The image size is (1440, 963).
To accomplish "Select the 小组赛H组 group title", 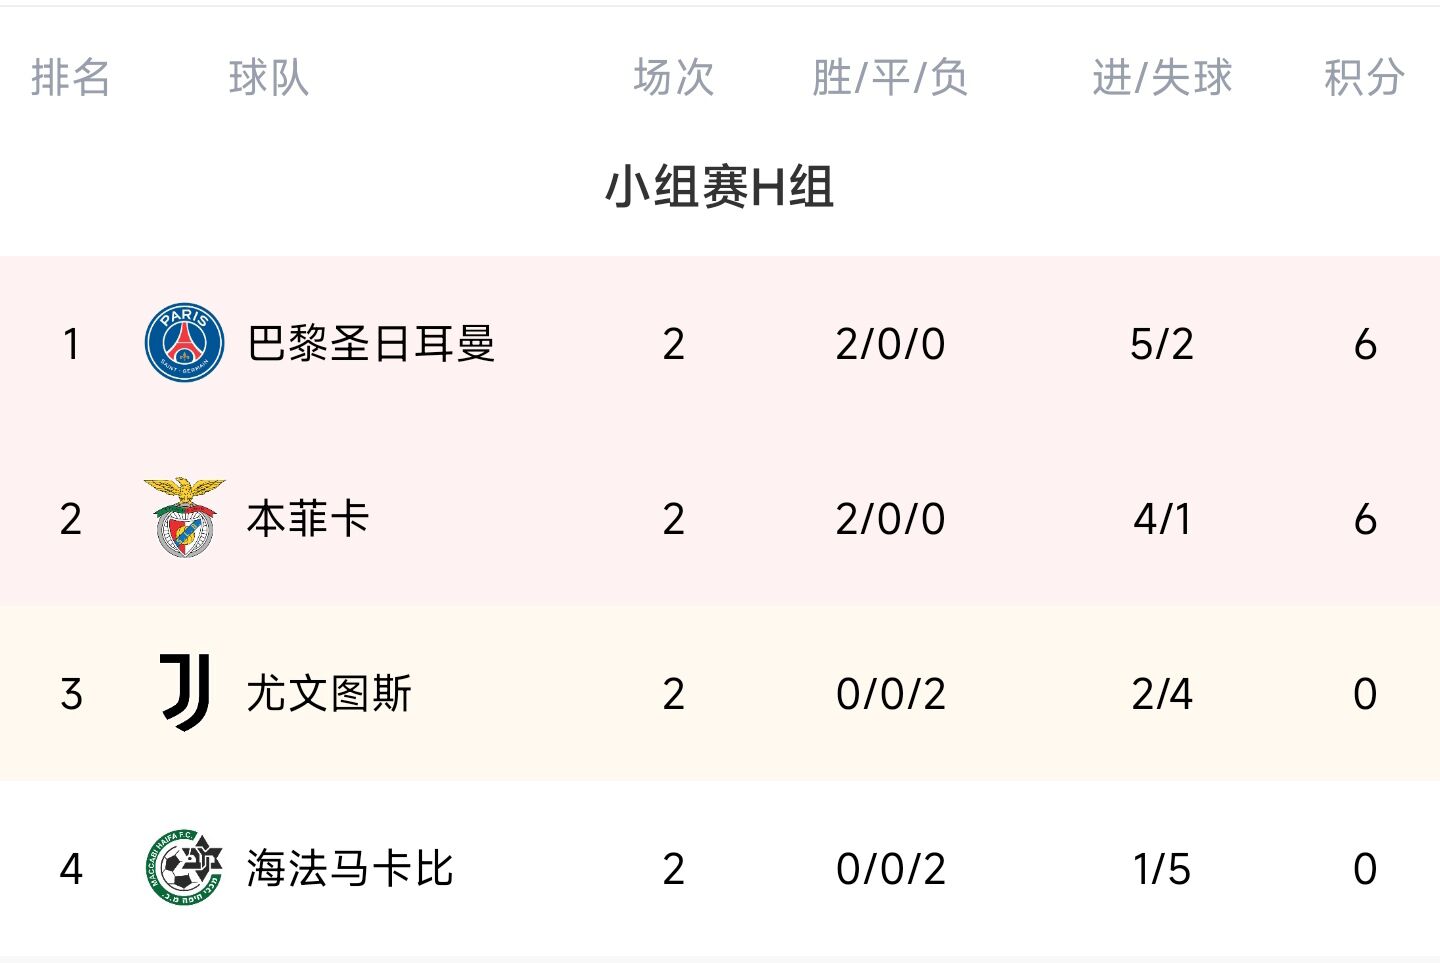I will coord(720,187).
